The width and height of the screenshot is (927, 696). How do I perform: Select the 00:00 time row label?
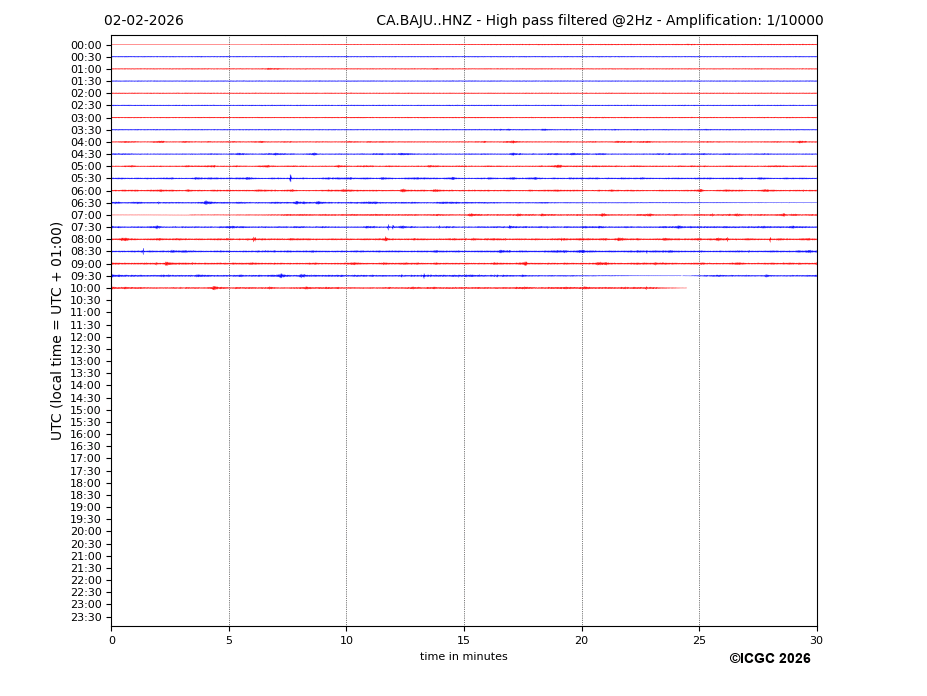(x=85, y=45)
